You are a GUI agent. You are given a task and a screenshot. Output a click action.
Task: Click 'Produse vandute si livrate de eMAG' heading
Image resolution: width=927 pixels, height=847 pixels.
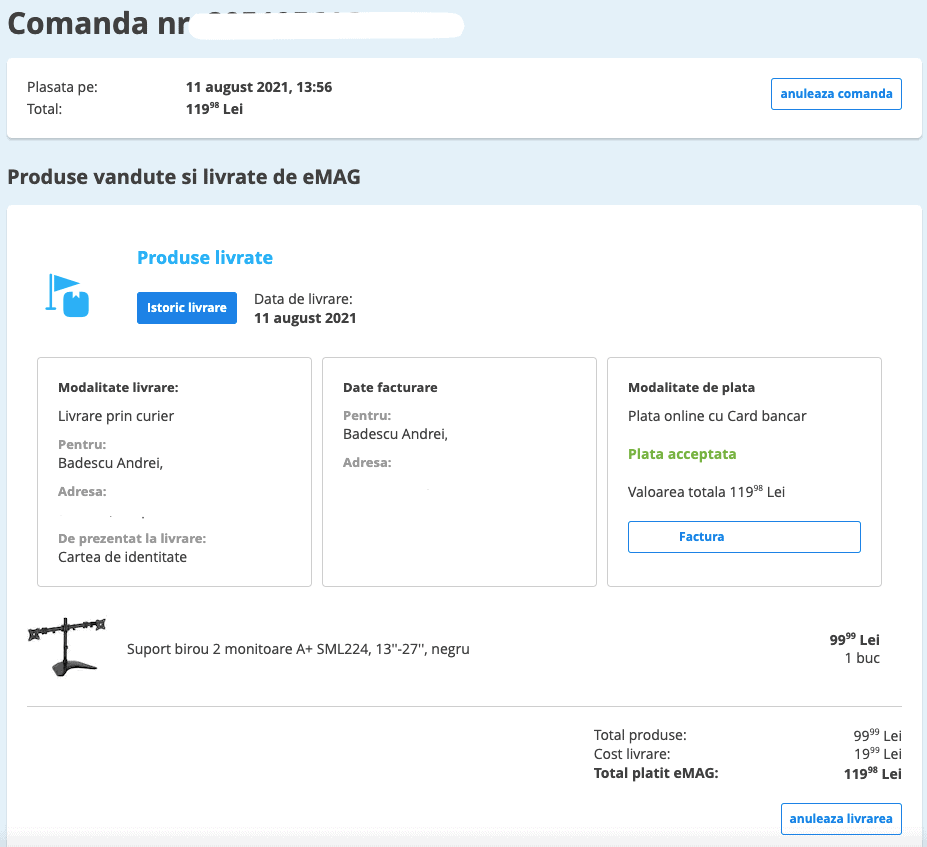[x=184, y=178]
